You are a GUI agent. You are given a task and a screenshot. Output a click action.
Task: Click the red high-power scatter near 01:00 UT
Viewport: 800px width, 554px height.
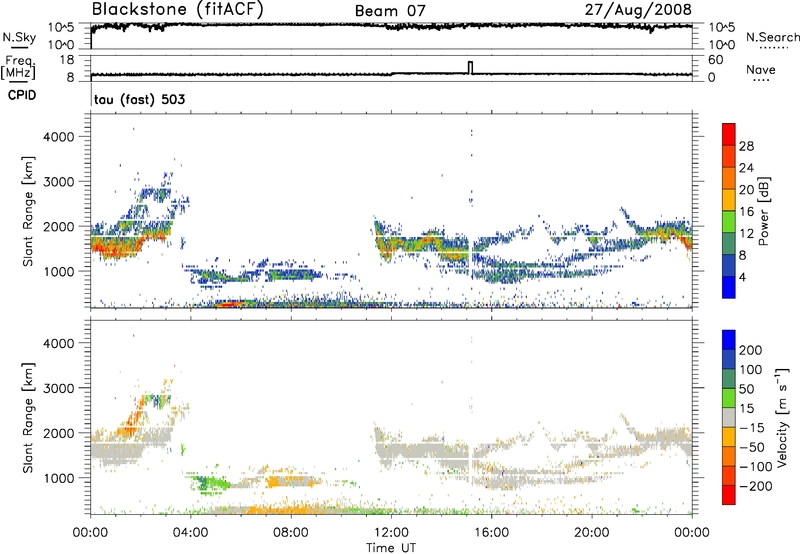[x=115, y=248]
